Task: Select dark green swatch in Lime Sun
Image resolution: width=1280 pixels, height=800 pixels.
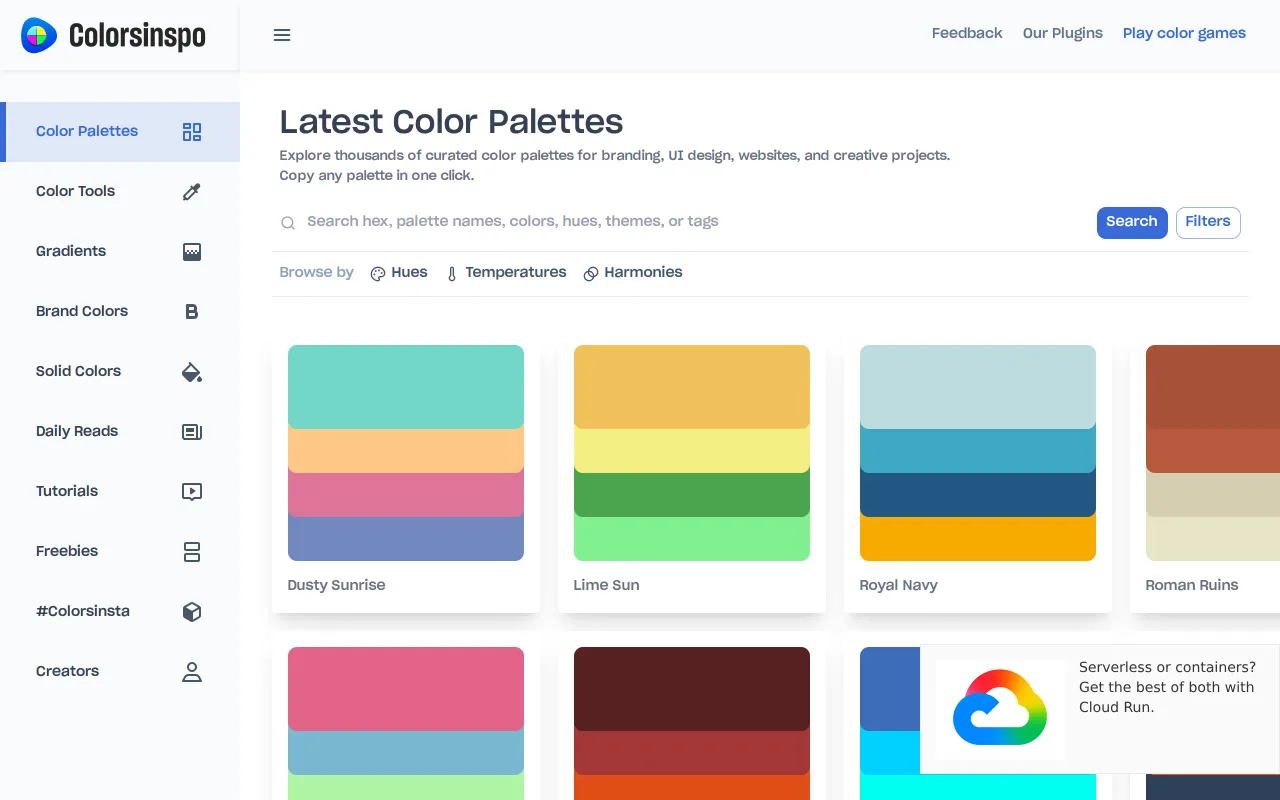Action: 692,495
